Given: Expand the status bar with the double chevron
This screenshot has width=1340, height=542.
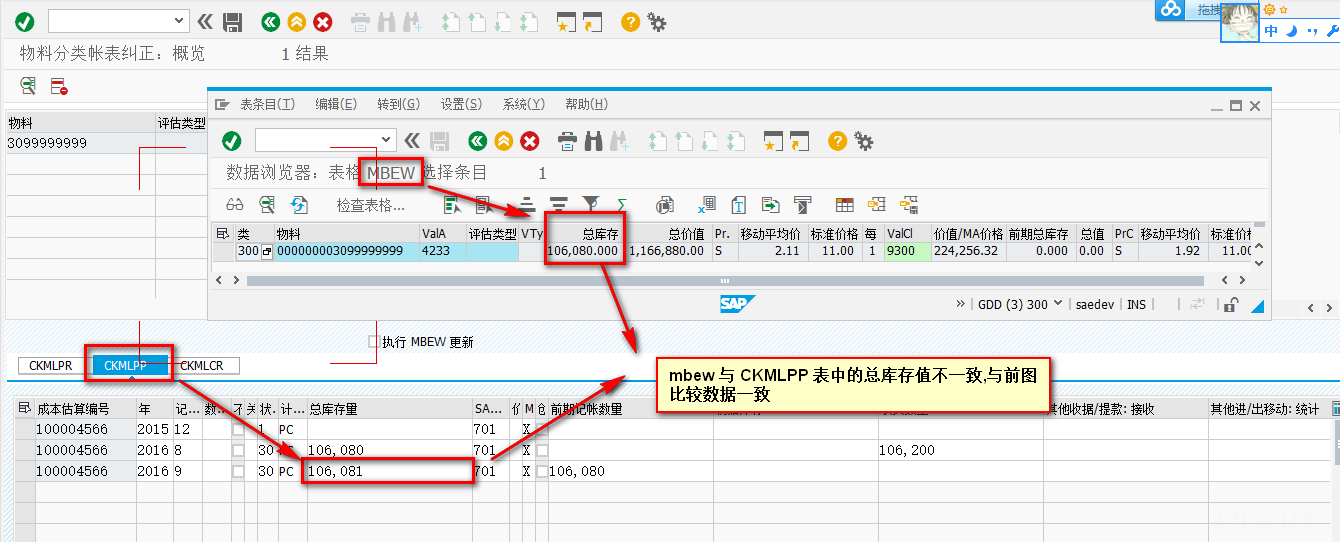Looking at the screenshot, I should [x=961, y=304].
